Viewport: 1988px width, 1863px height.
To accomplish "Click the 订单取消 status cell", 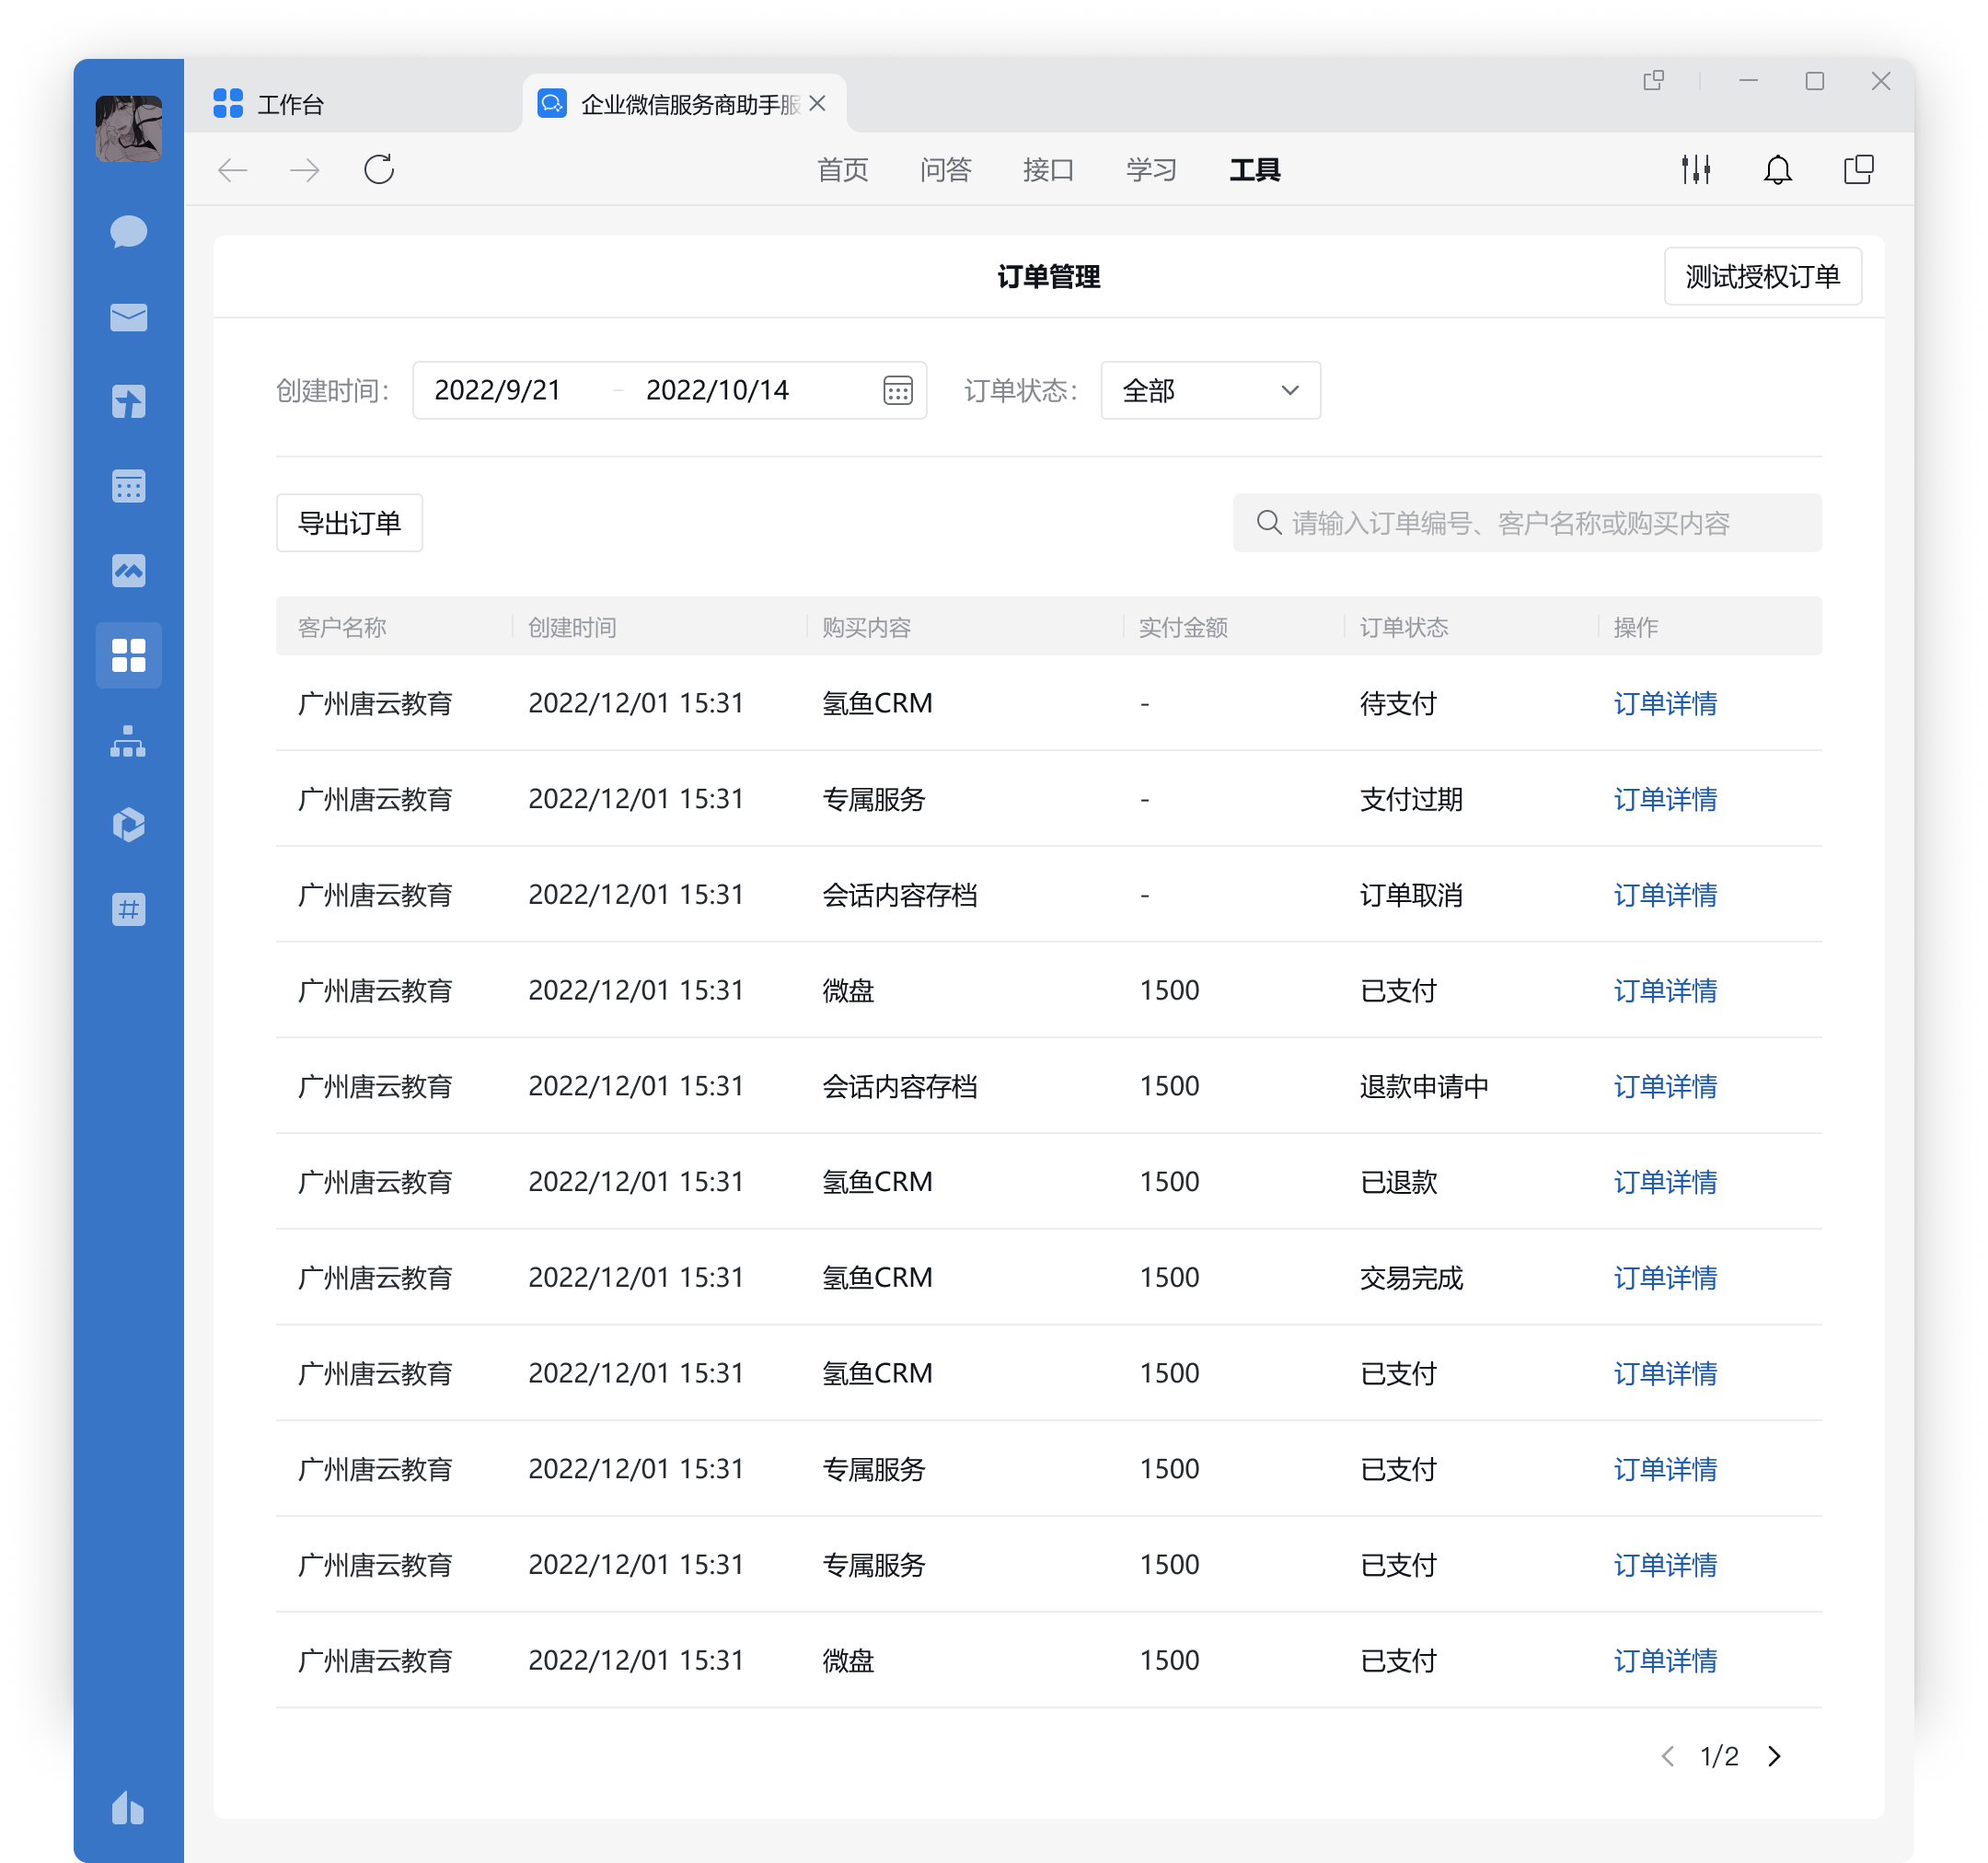I will tap(1411, 895).
